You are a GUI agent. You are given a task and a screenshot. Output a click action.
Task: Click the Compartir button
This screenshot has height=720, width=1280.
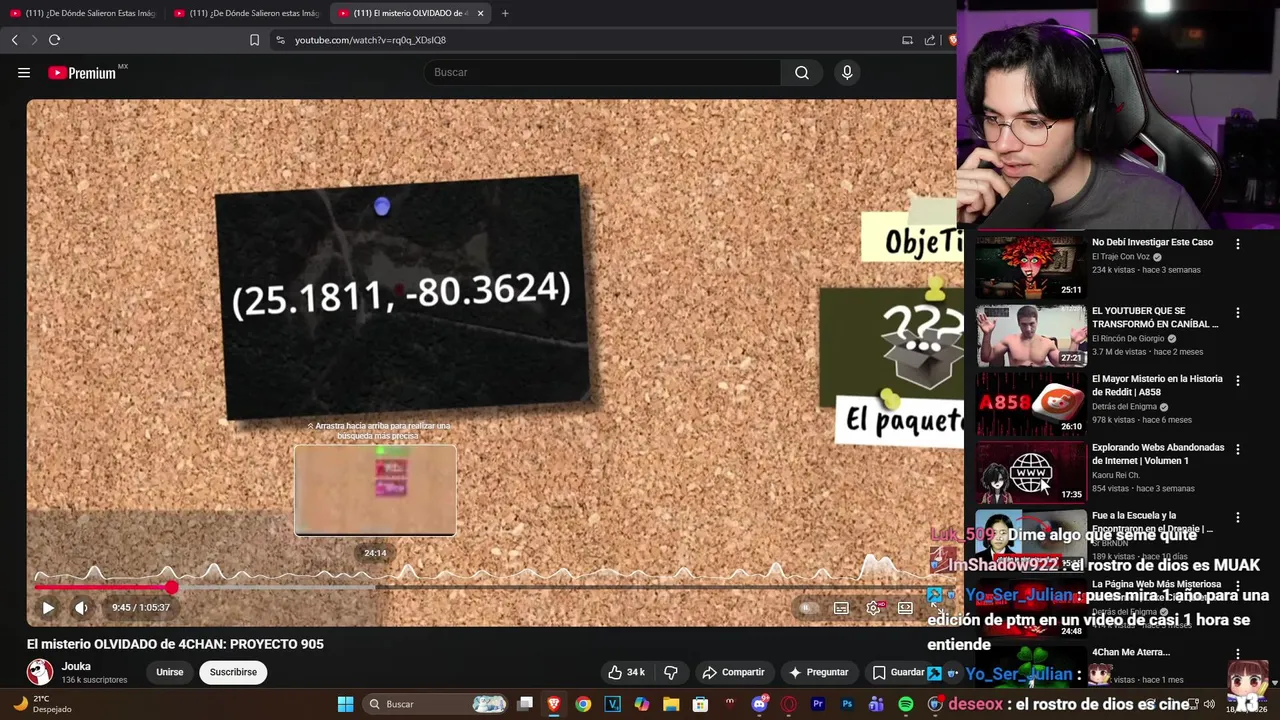tap(733, 672)
